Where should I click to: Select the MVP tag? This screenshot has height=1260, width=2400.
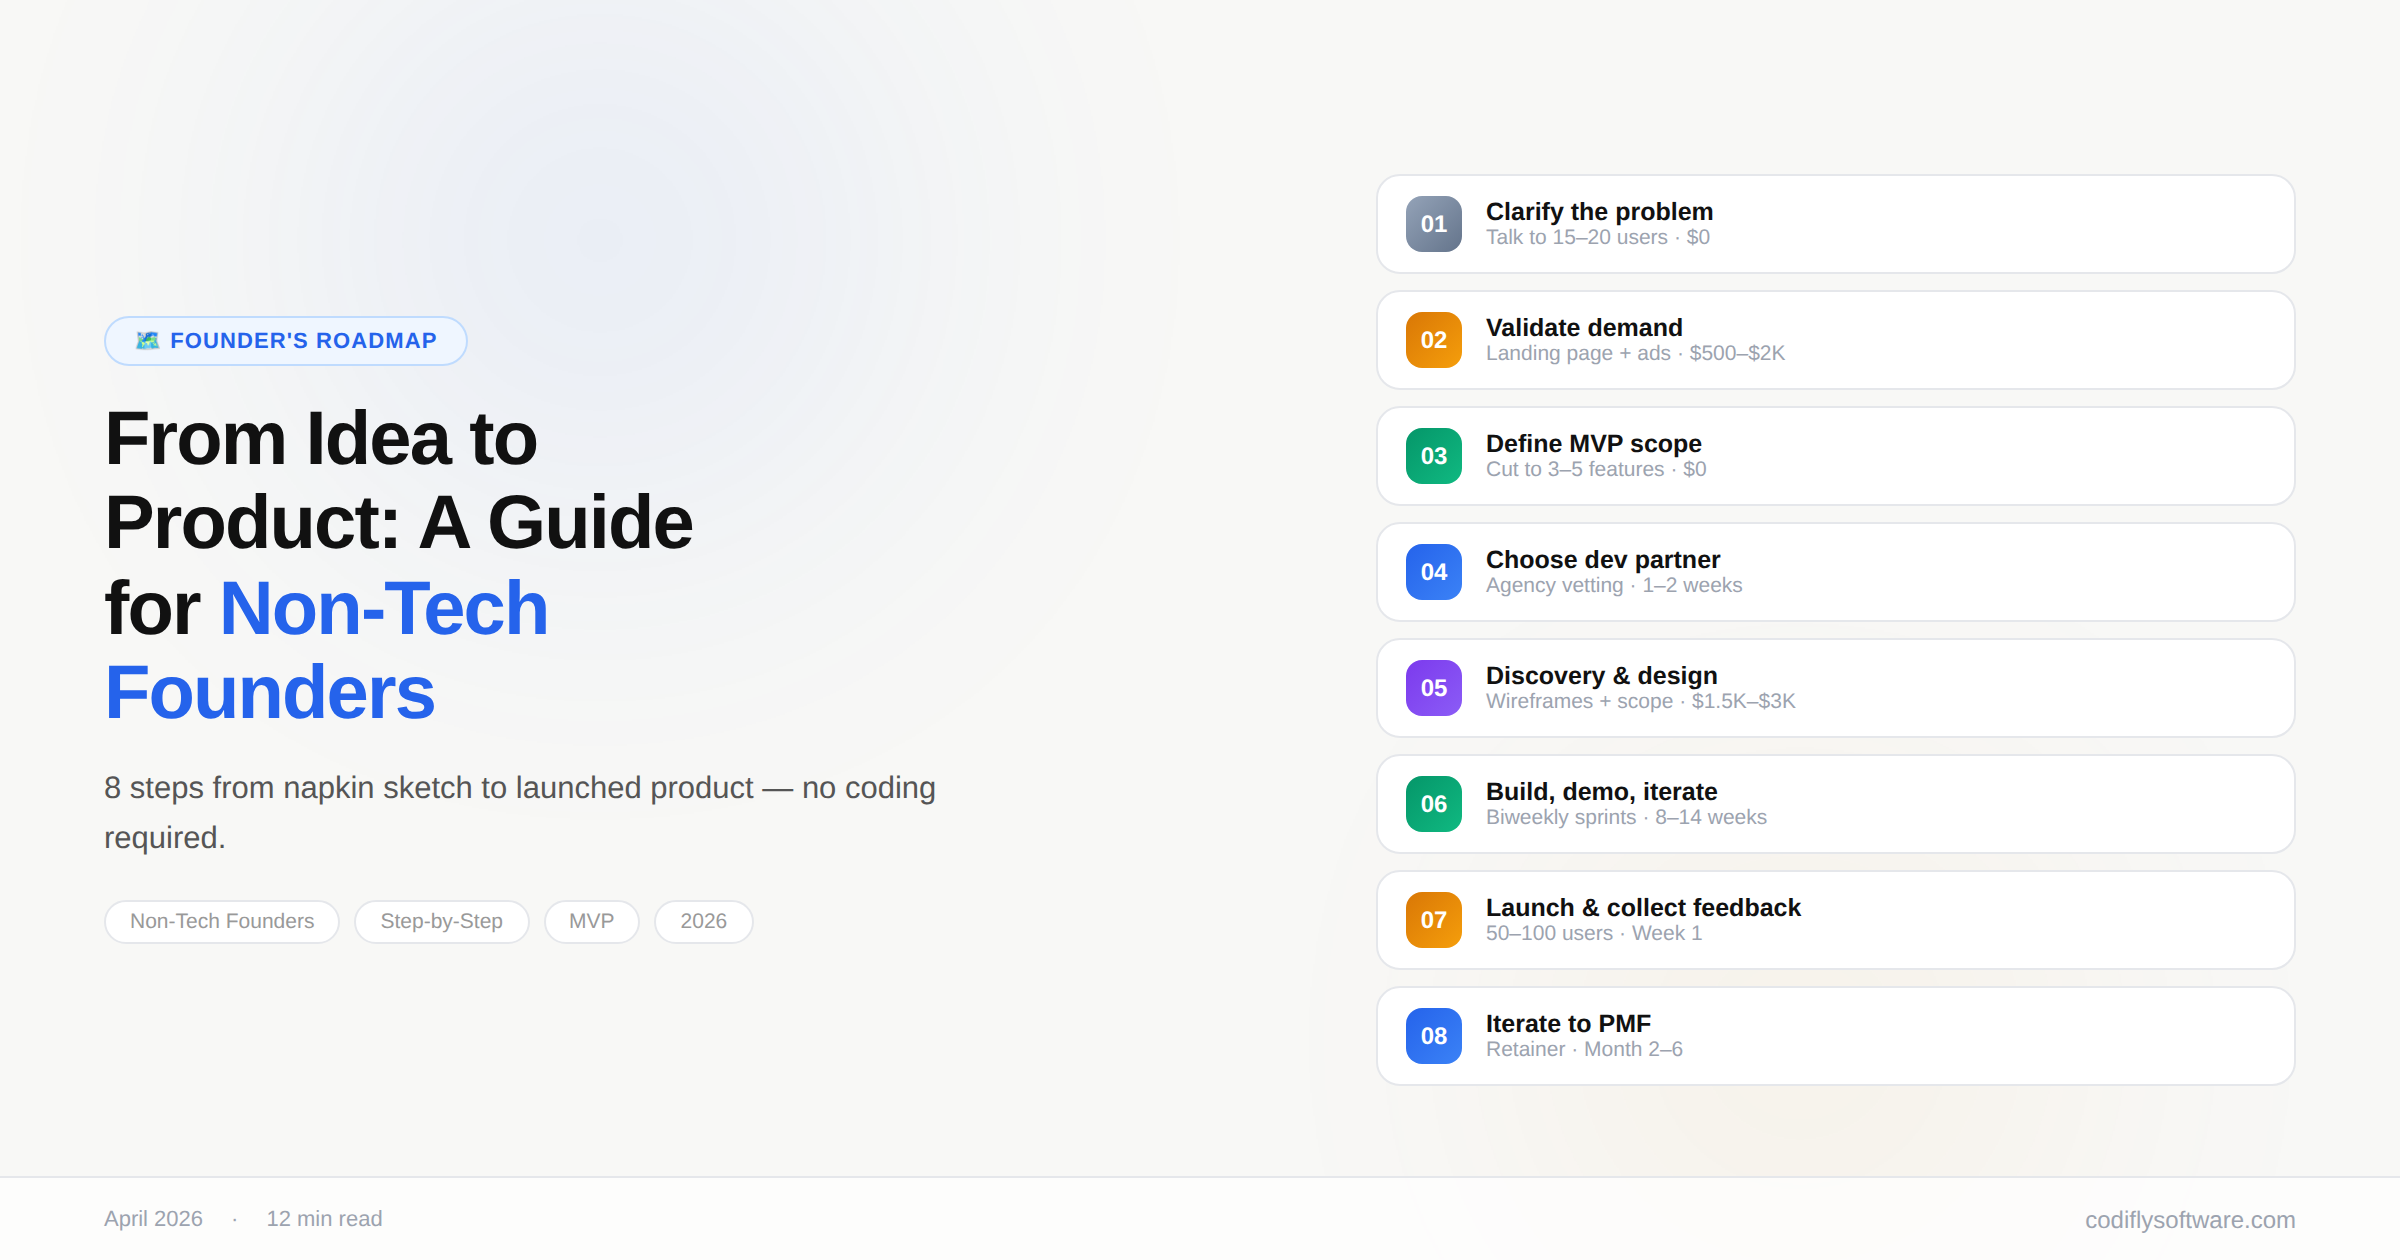(x=591, y=921)
